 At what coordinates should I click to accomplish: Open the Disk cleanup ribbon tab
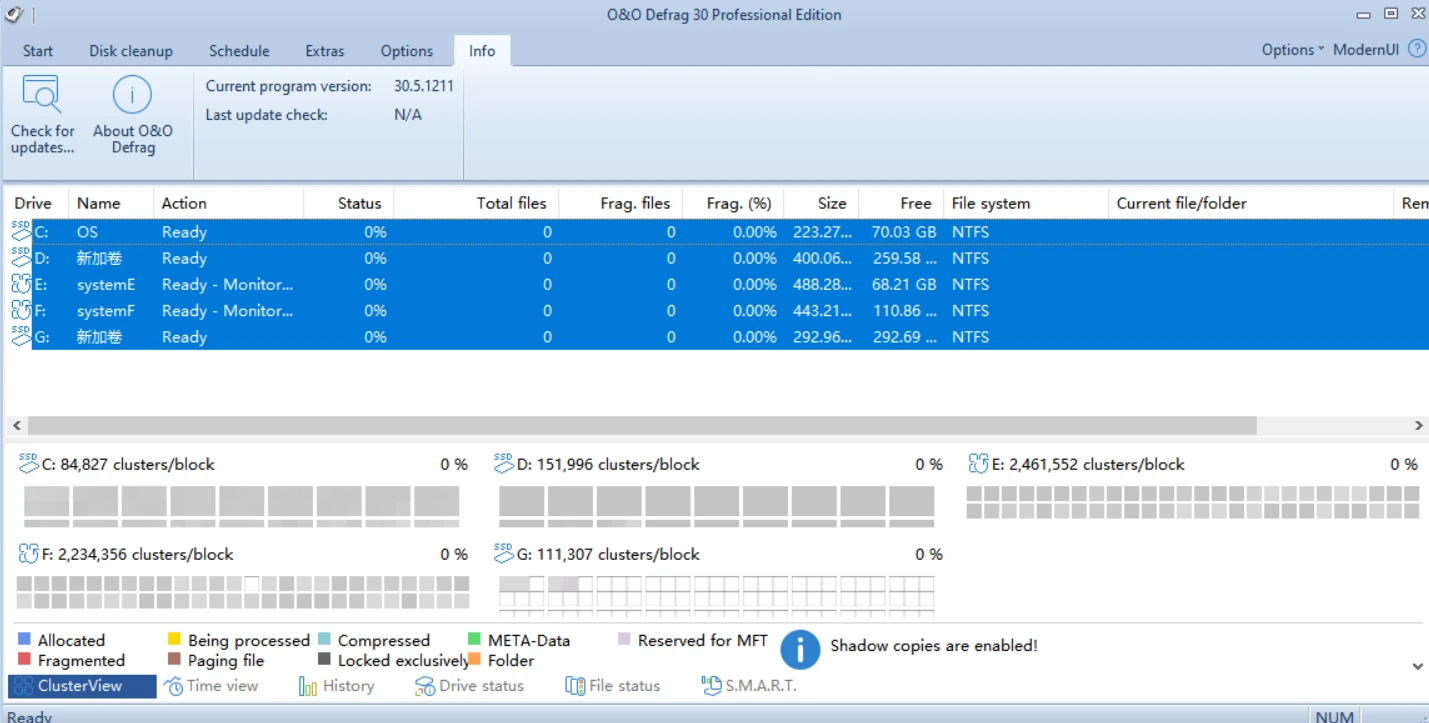tap(131, 51)
